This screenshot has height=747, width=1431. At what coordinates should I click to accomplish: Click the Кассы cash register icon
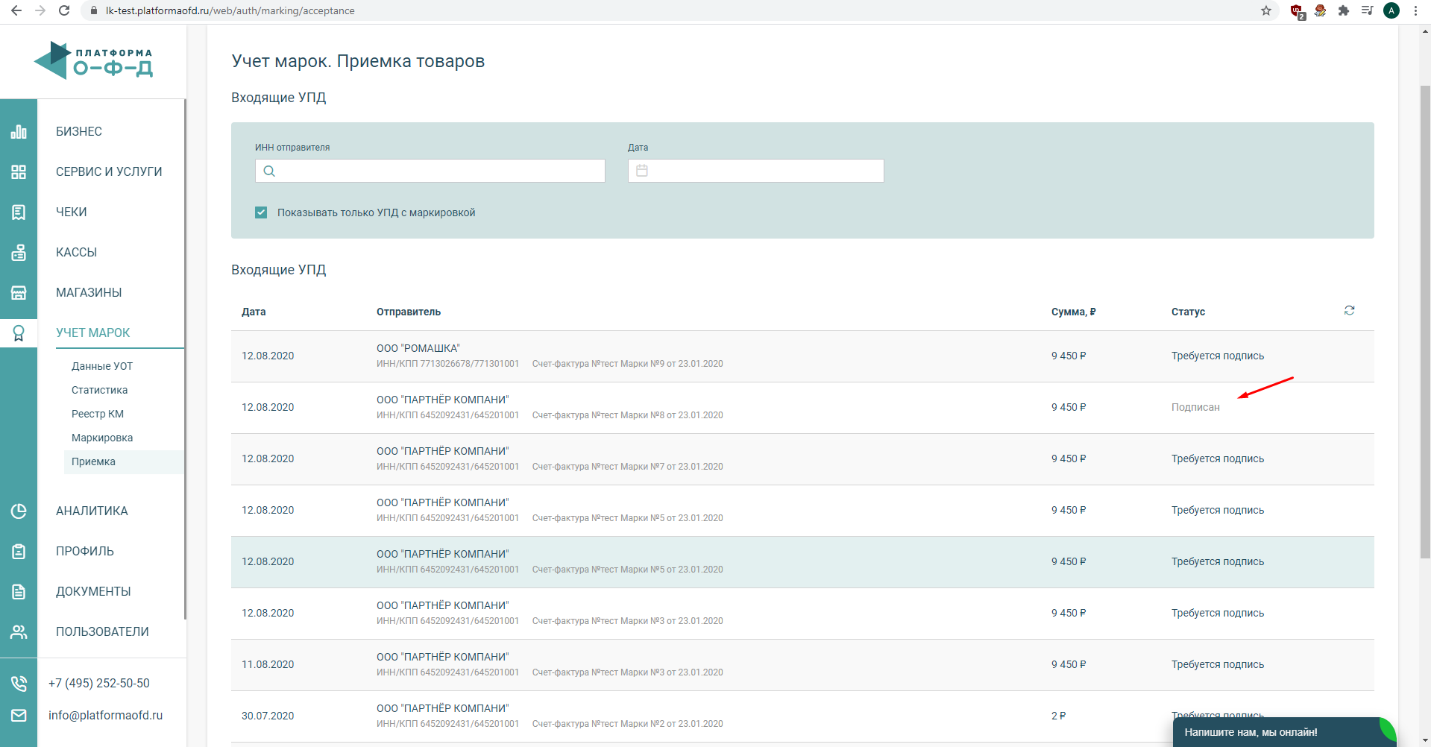[18, 252]
